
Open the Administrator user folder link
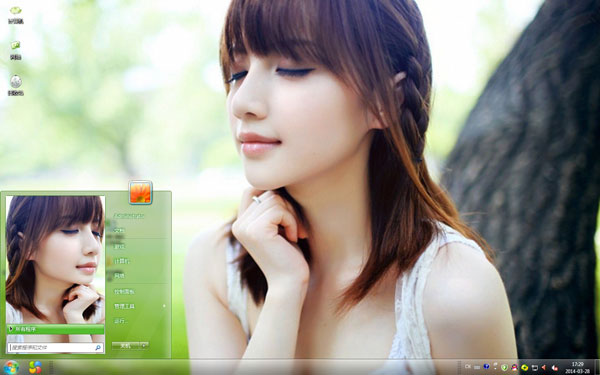click(x=129, y=215)
